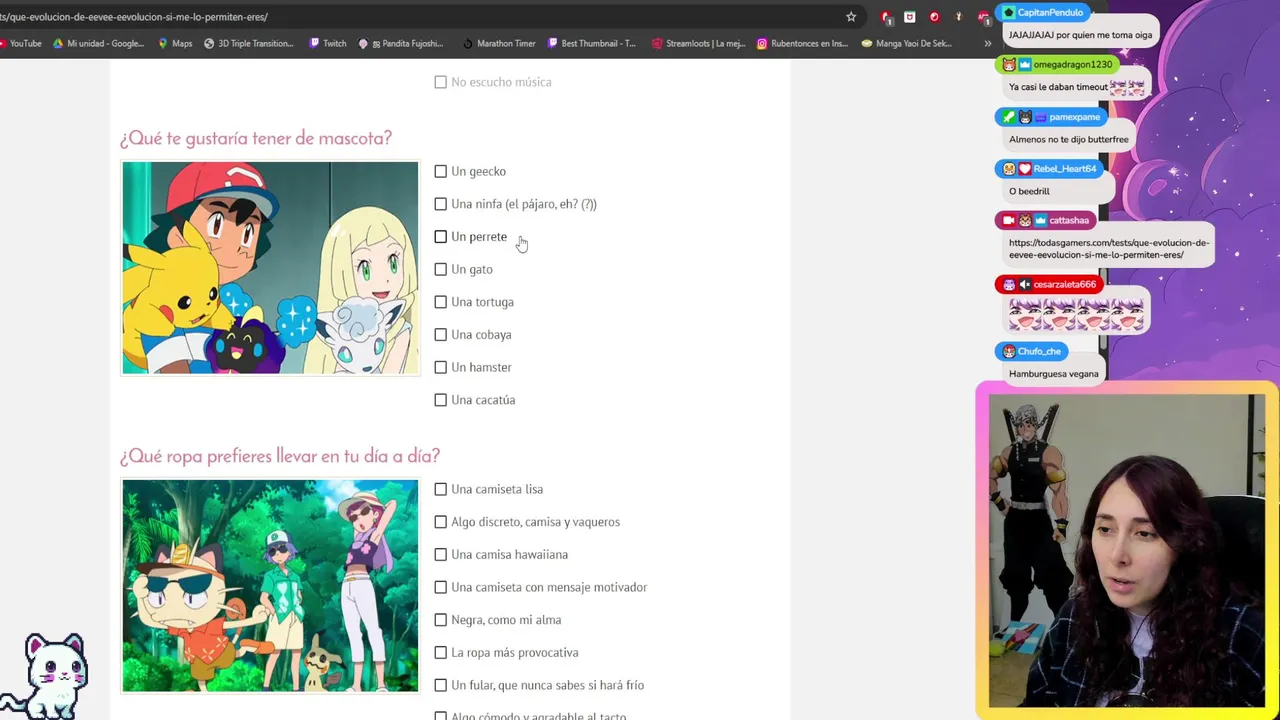Click Chufo_che username in chat

1039,351
